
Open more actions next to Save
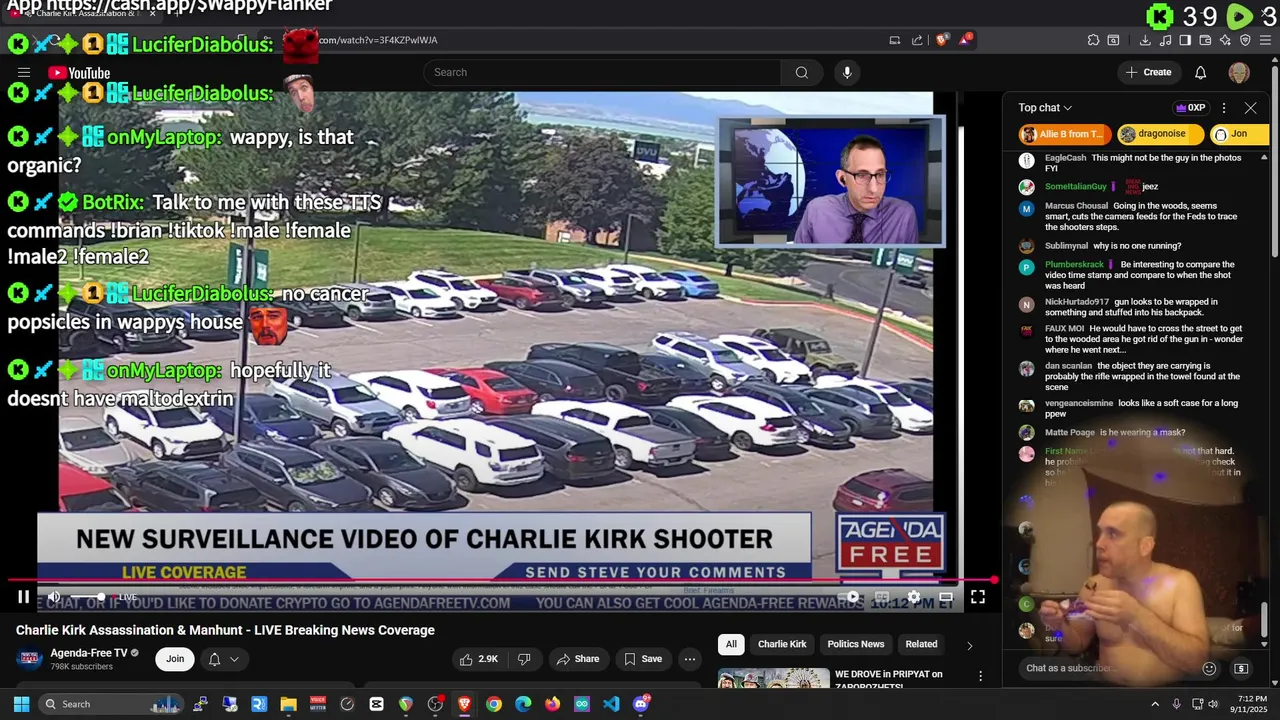[x=689, y=659]
